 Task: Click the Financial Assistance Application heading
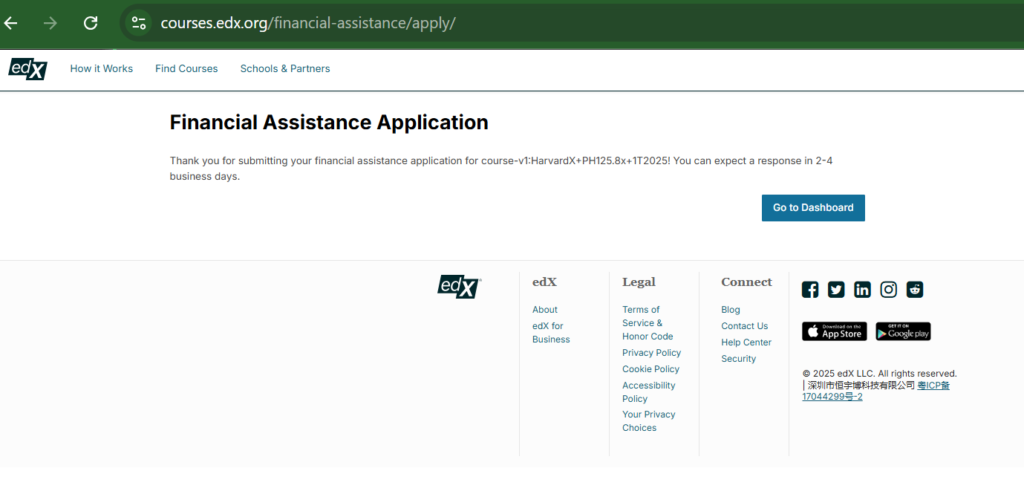click(328, 122)
